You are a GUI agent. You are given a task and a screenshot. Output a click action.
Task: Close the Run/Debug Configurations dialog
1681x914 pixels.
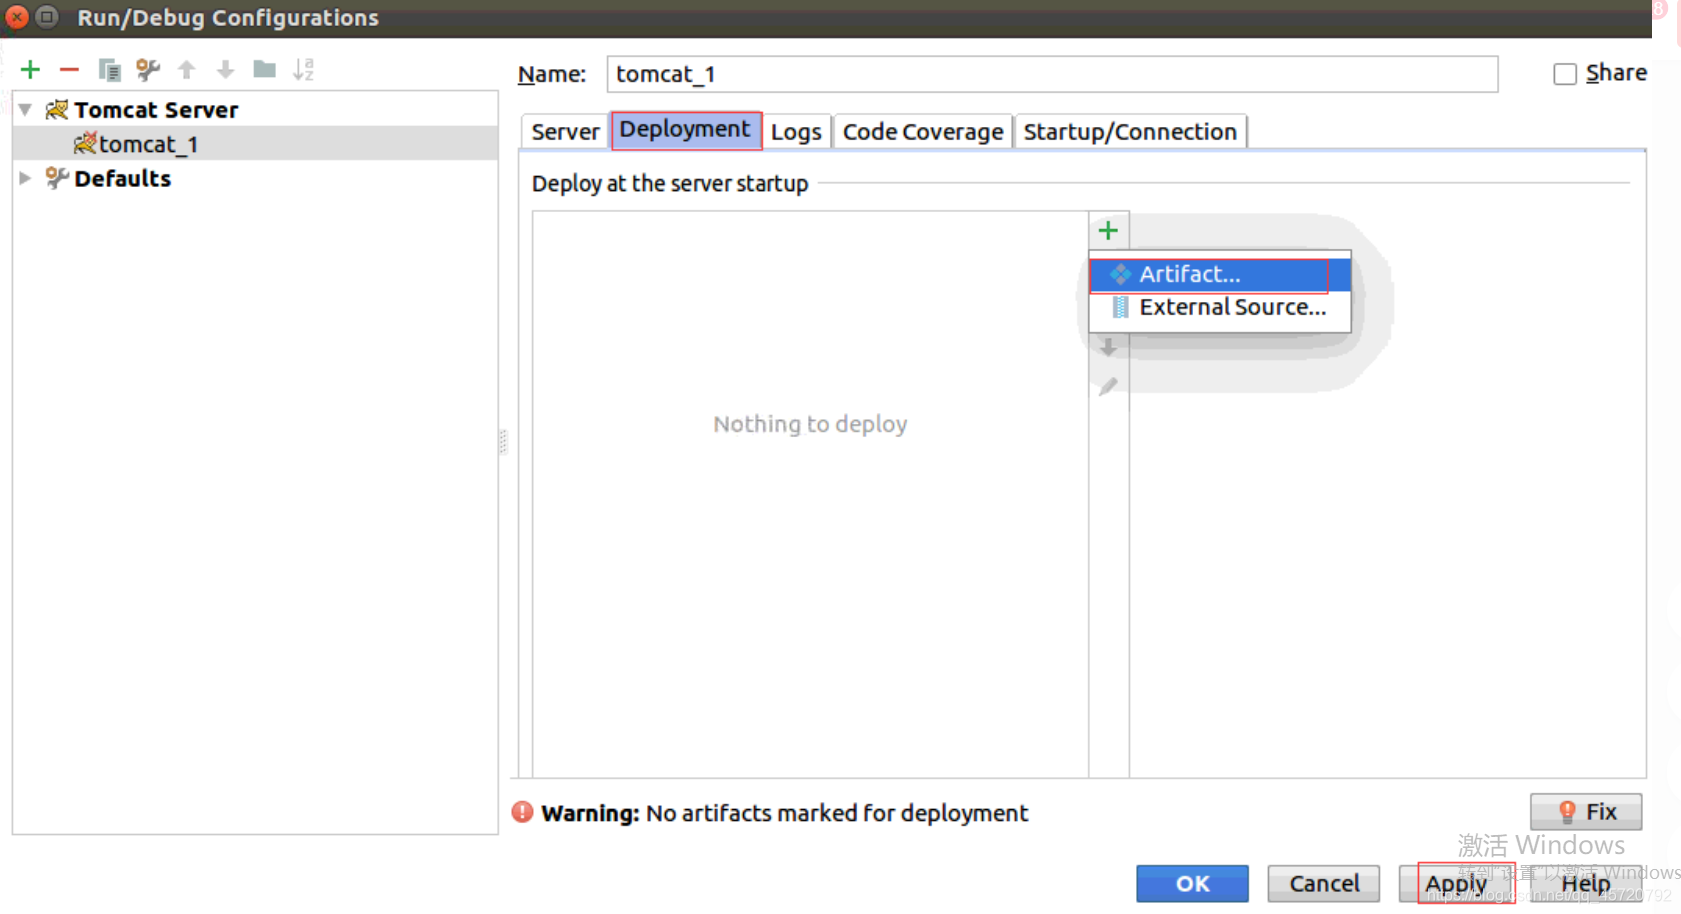pos(17,17)
